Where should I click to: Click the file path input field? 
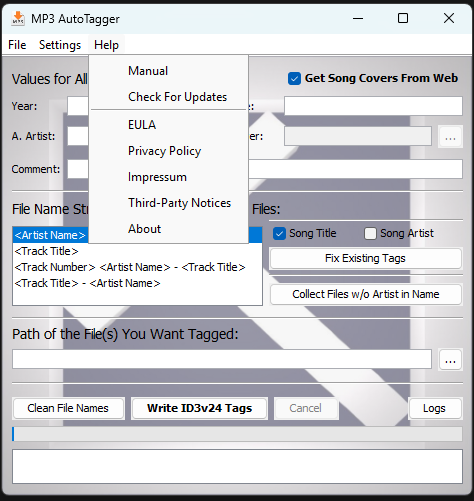click(x=222, y=359)
